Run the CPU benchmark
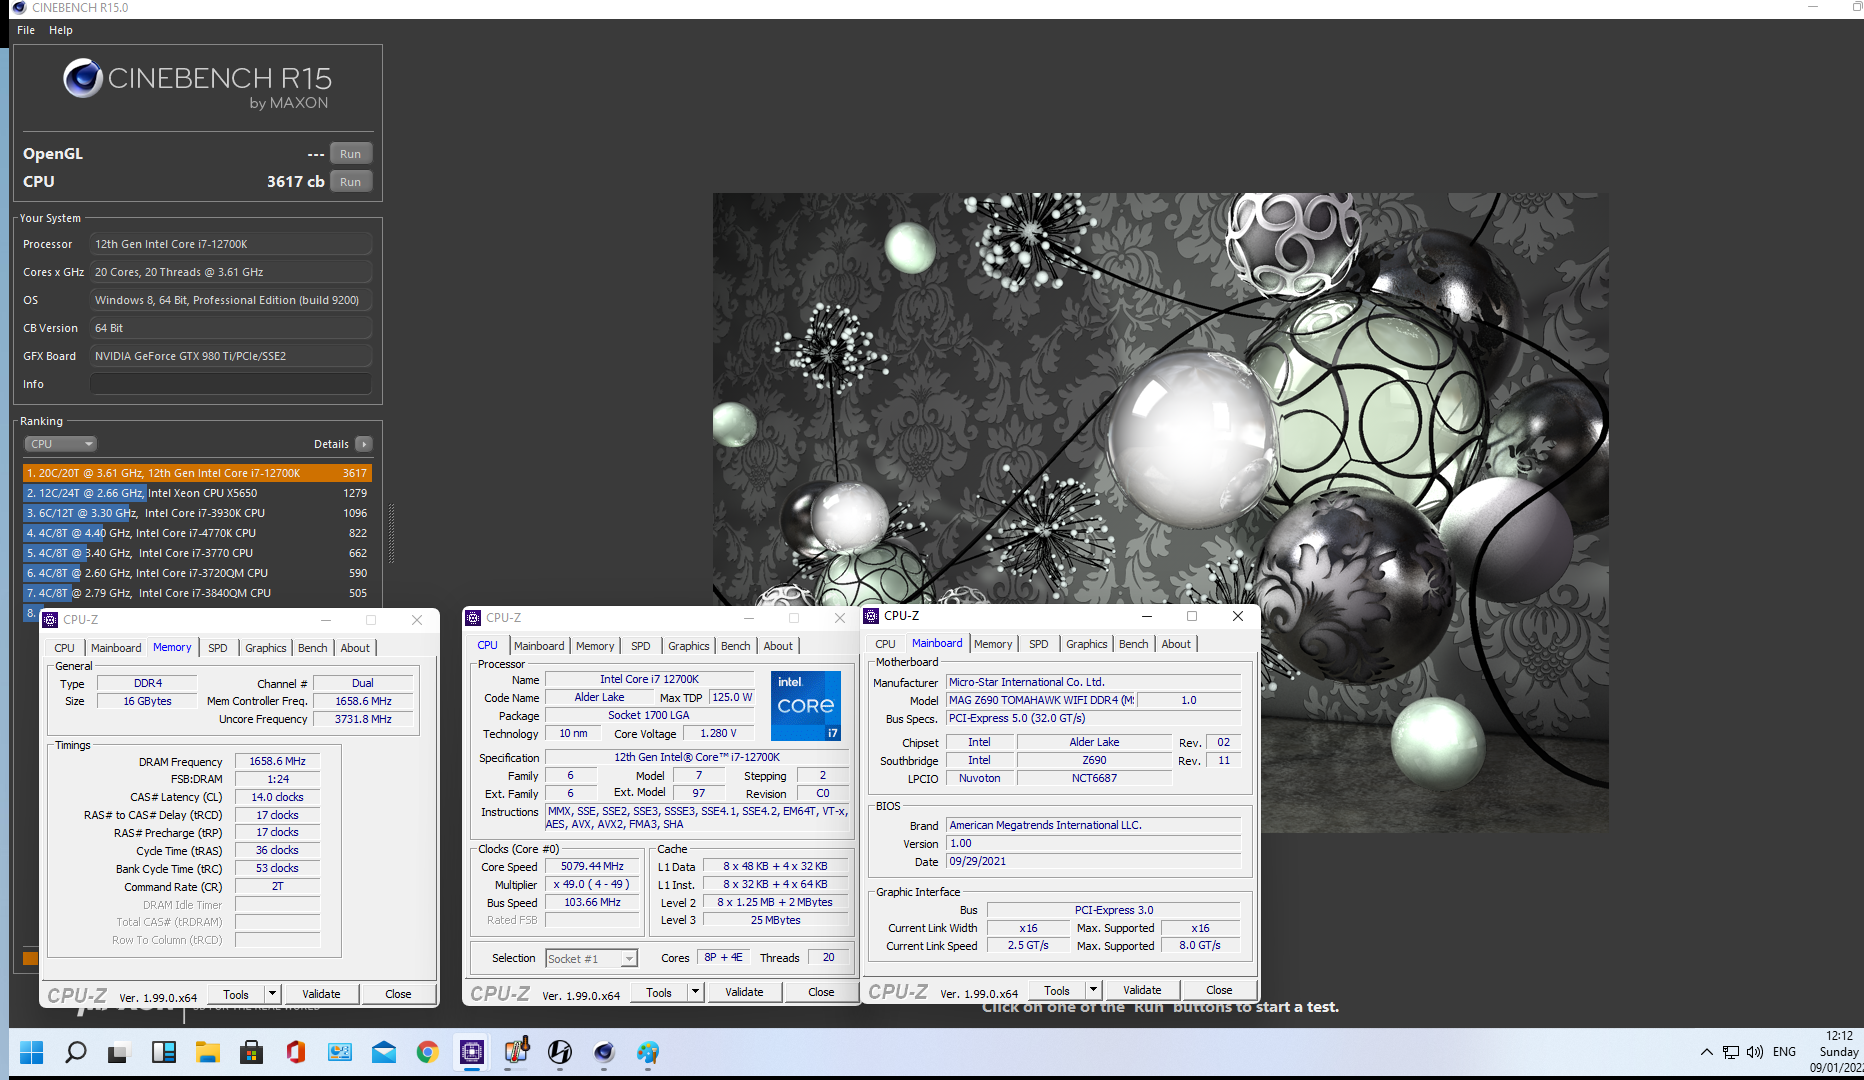 coord(350,182)
